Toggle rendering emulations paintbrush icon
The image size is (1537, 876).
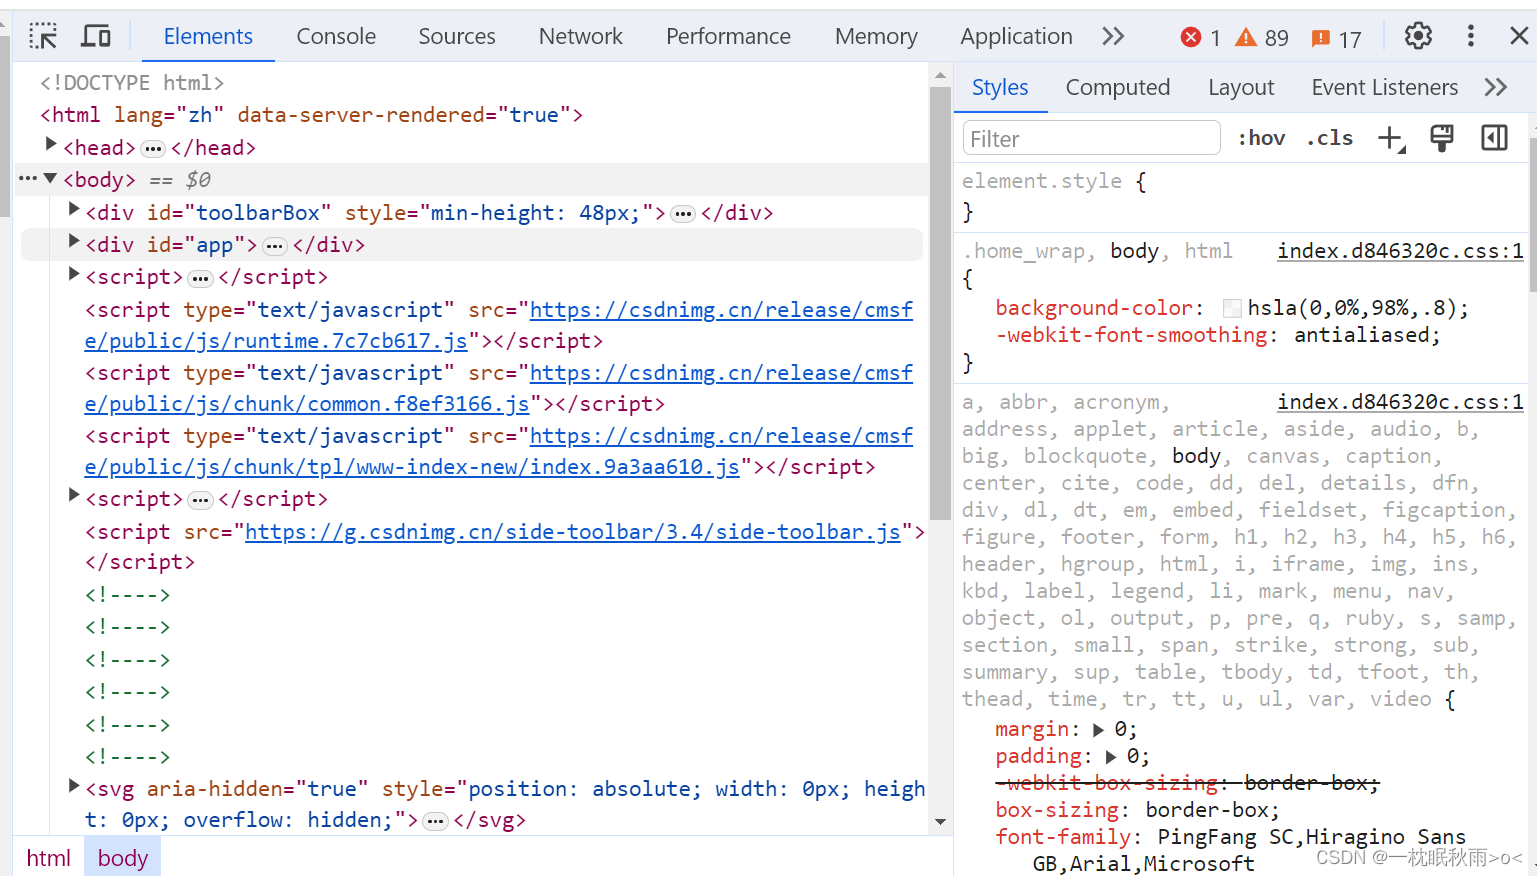[x=1442, y=138]
